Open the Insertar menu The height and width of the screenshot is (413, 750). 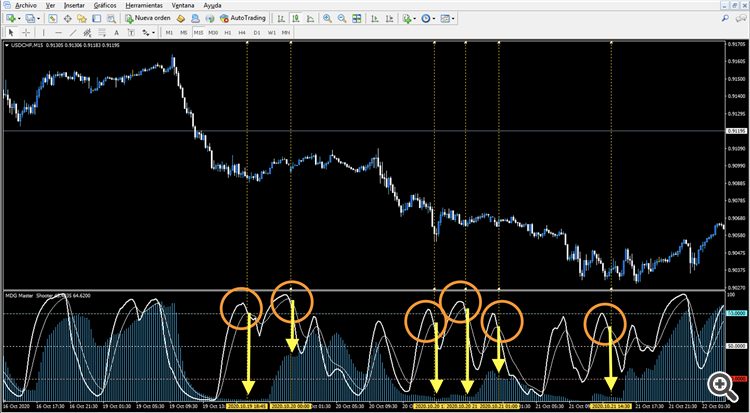(74, 6)
